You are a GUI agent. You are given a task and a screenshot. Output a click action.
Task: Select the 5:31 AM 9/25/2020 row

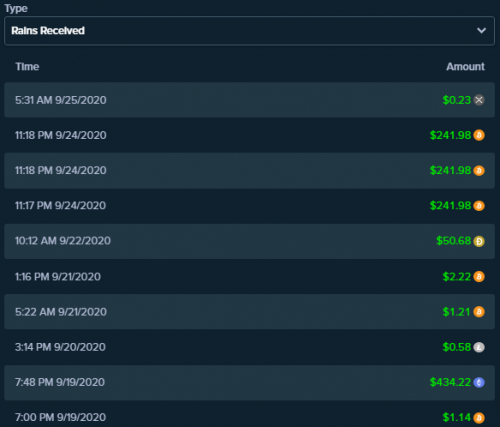[249, 100]
